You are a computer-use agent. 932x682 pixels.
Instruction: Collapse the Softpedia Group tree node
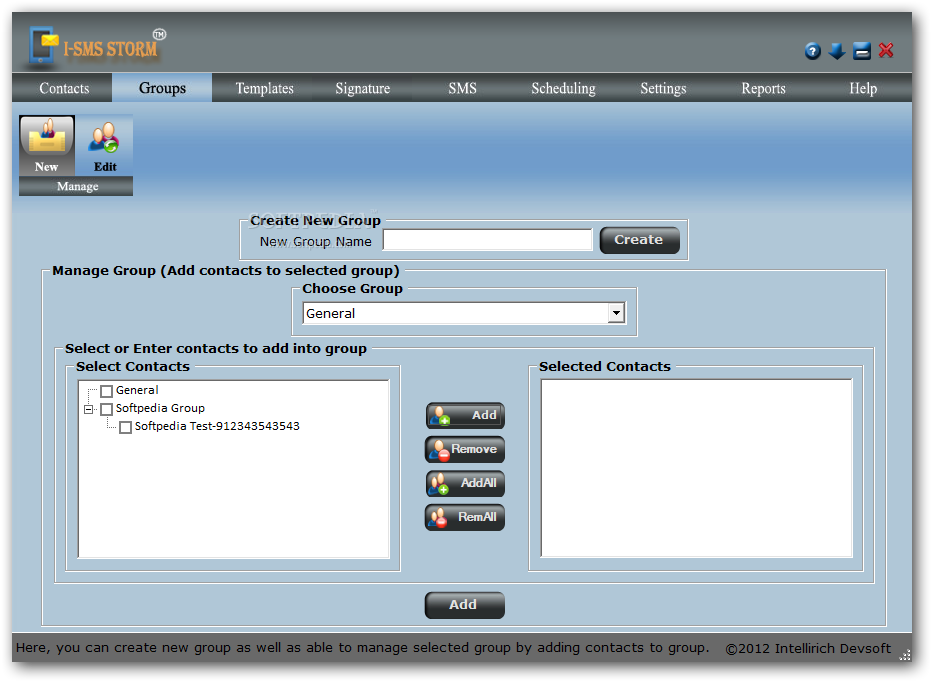pos(89,409)
